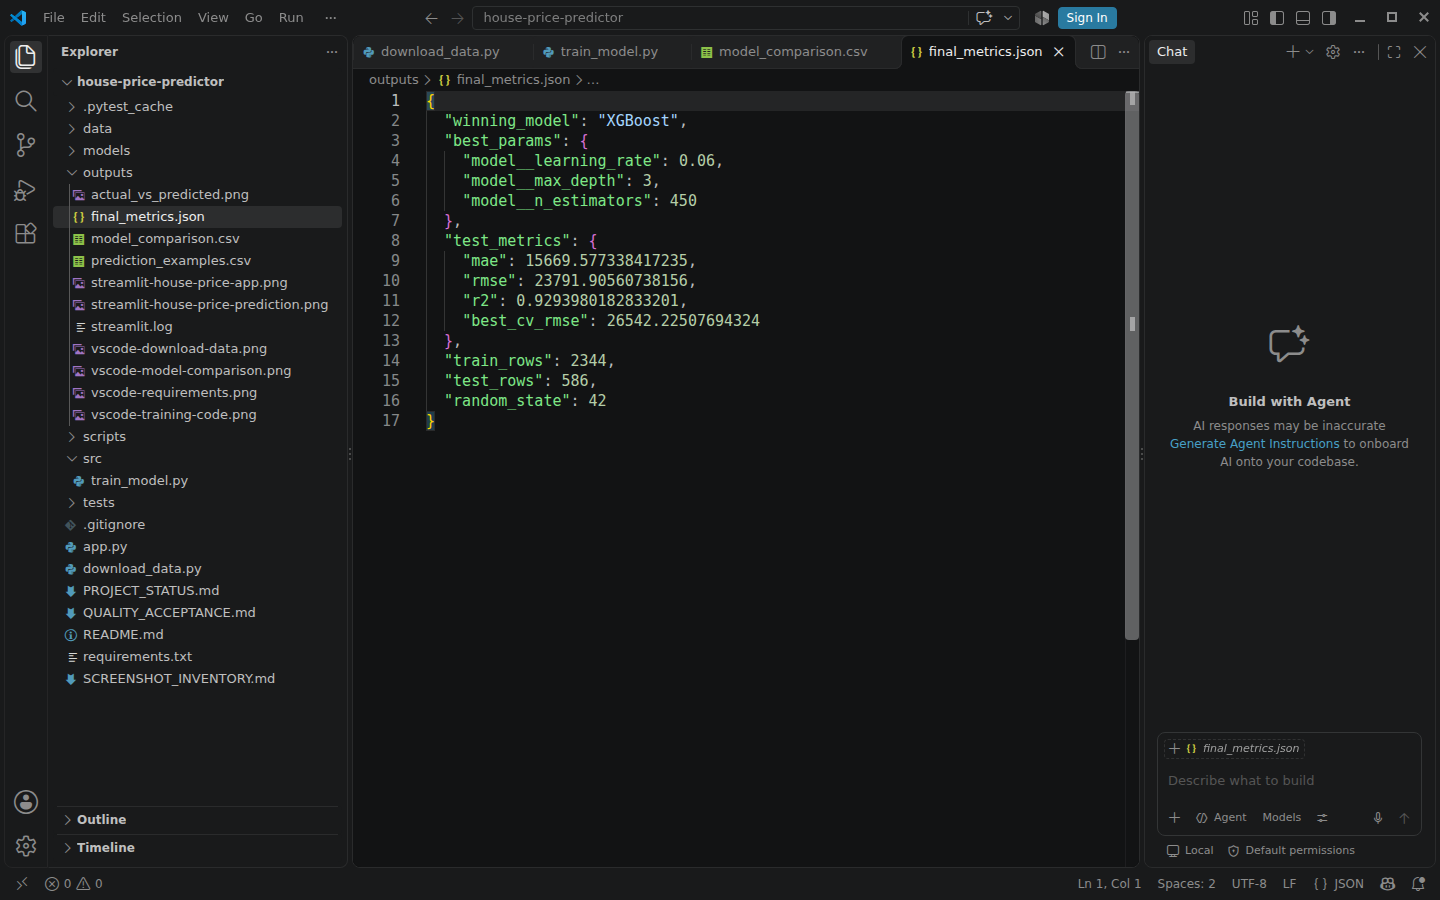
Task: Click Generate Agent Instructions link
Action: coord(1254,444)
